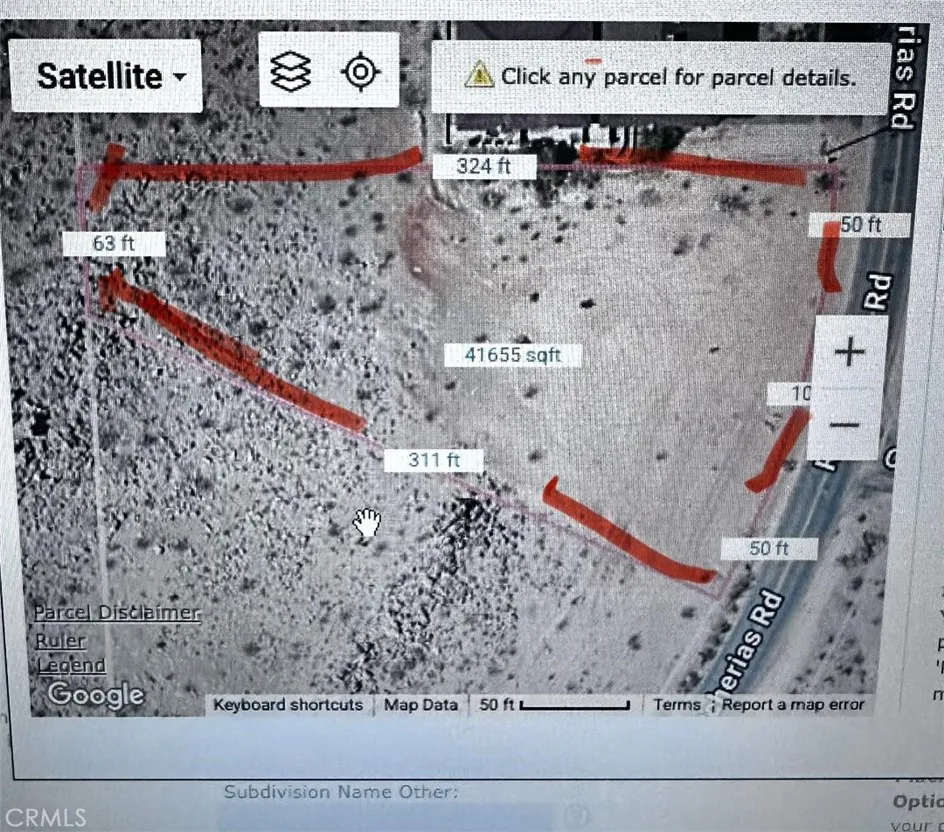Open Keyboard shortcuts on the map
Viewport: 944px width, 832px height.
288,705
